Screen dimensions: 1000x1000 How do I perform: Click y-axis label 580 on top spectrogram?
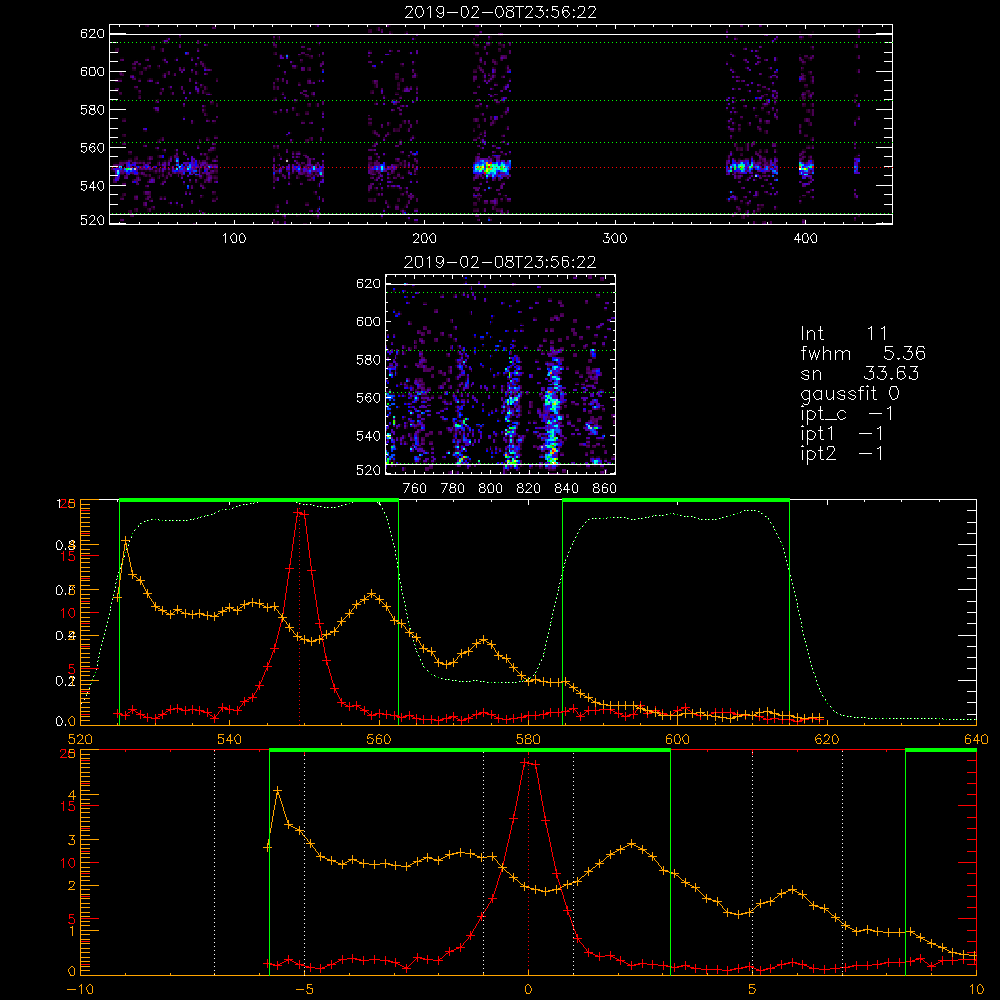(x=92, y=110)
